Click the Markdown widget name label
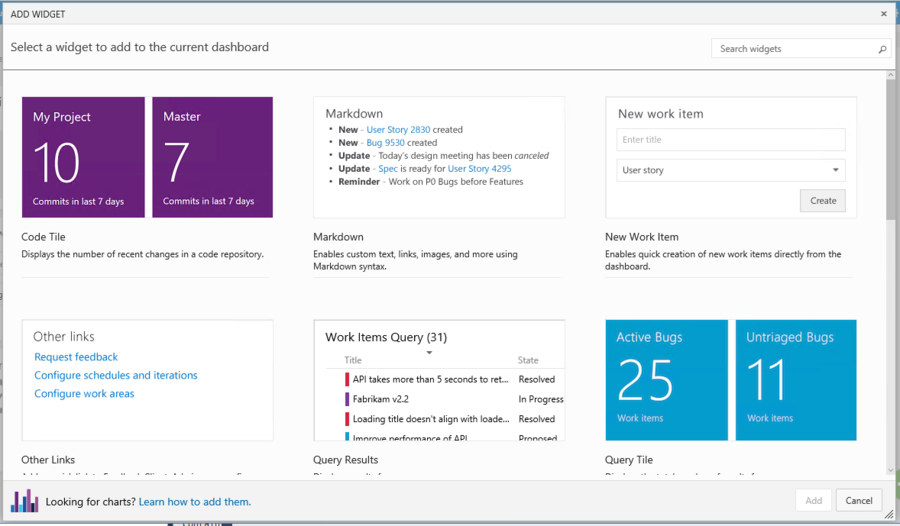This screenshot has height=526, width=900. click(x=338, y=237)
